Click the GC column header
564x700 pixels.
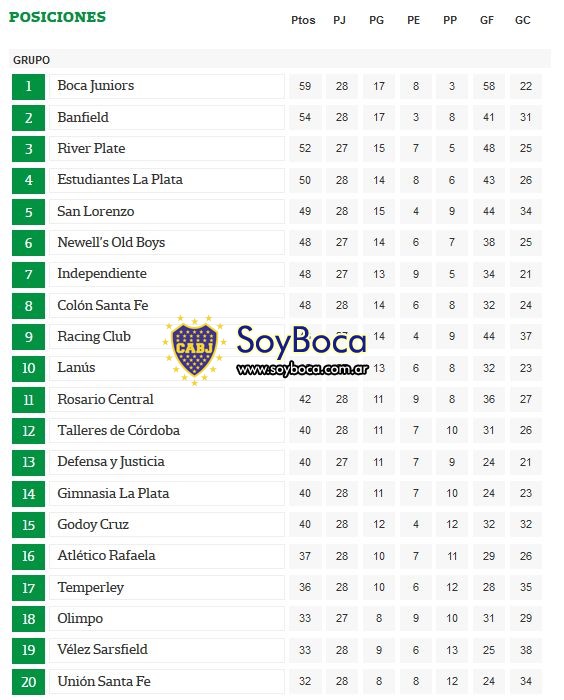pyautogui.click(x=522, y=20)
